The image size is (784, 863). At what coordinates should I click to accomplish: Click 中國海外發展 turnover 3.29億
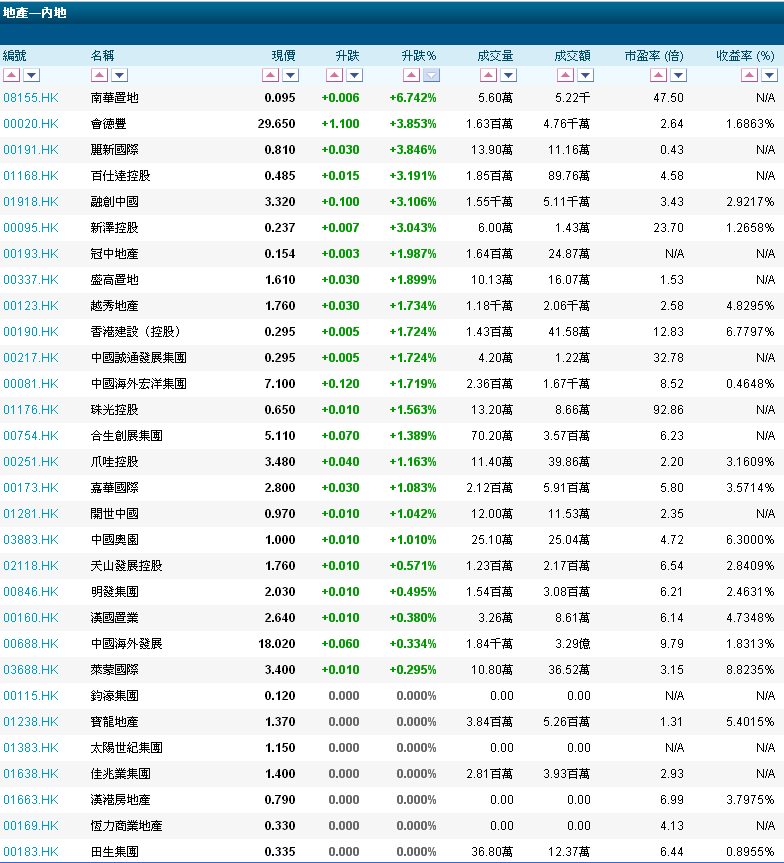coord(573,644)
